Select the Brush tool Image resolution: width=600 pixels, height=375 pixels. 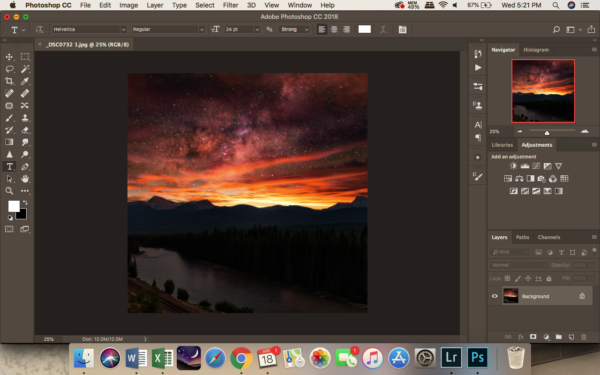tap(9, 118)
